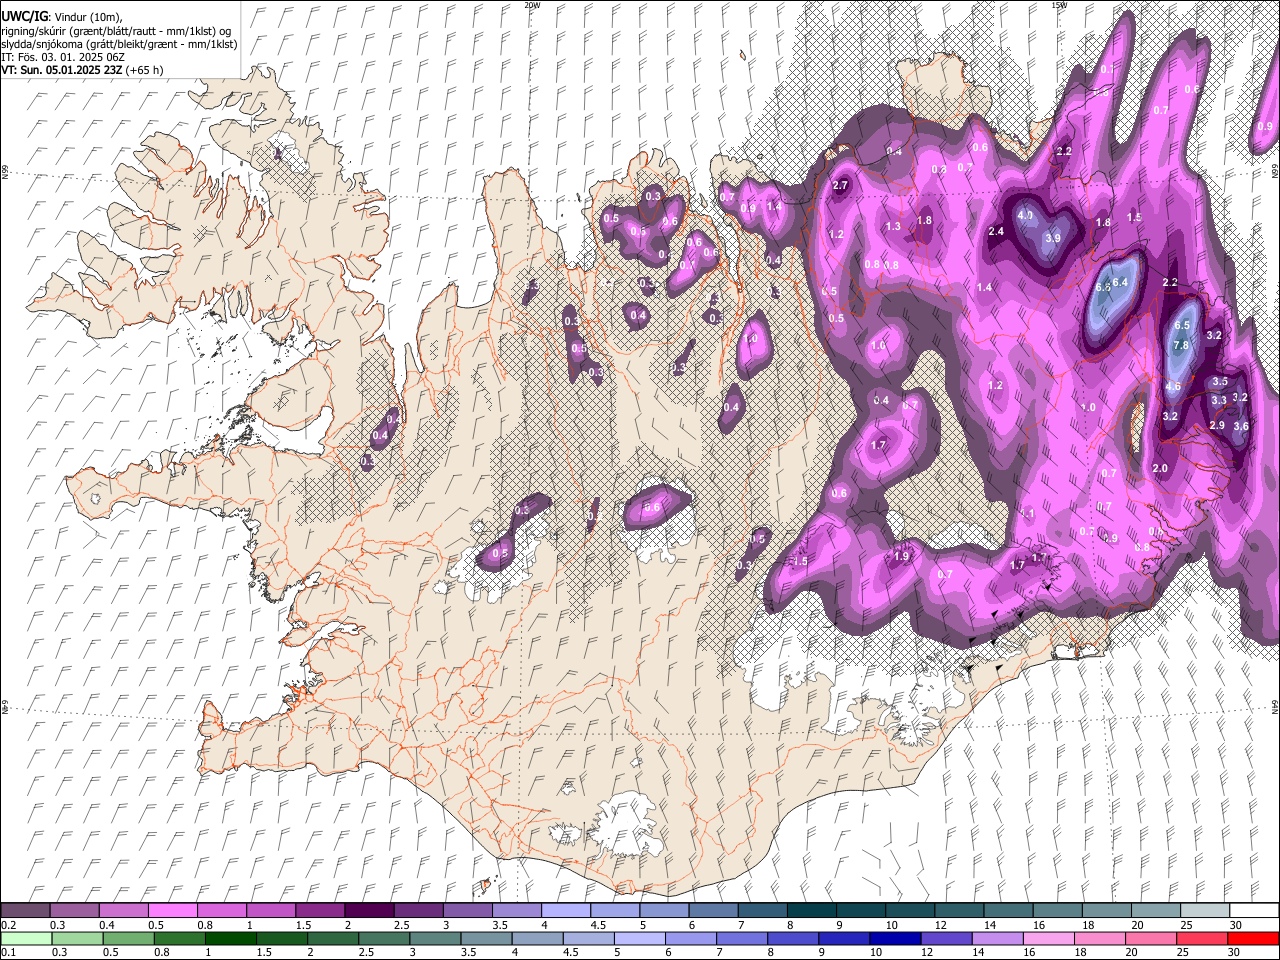Image resolution: width=1280 pixels, height=960 pixels.
Task: Select the 3.5 precipitation value
Action: click(x=1220, y=382)
